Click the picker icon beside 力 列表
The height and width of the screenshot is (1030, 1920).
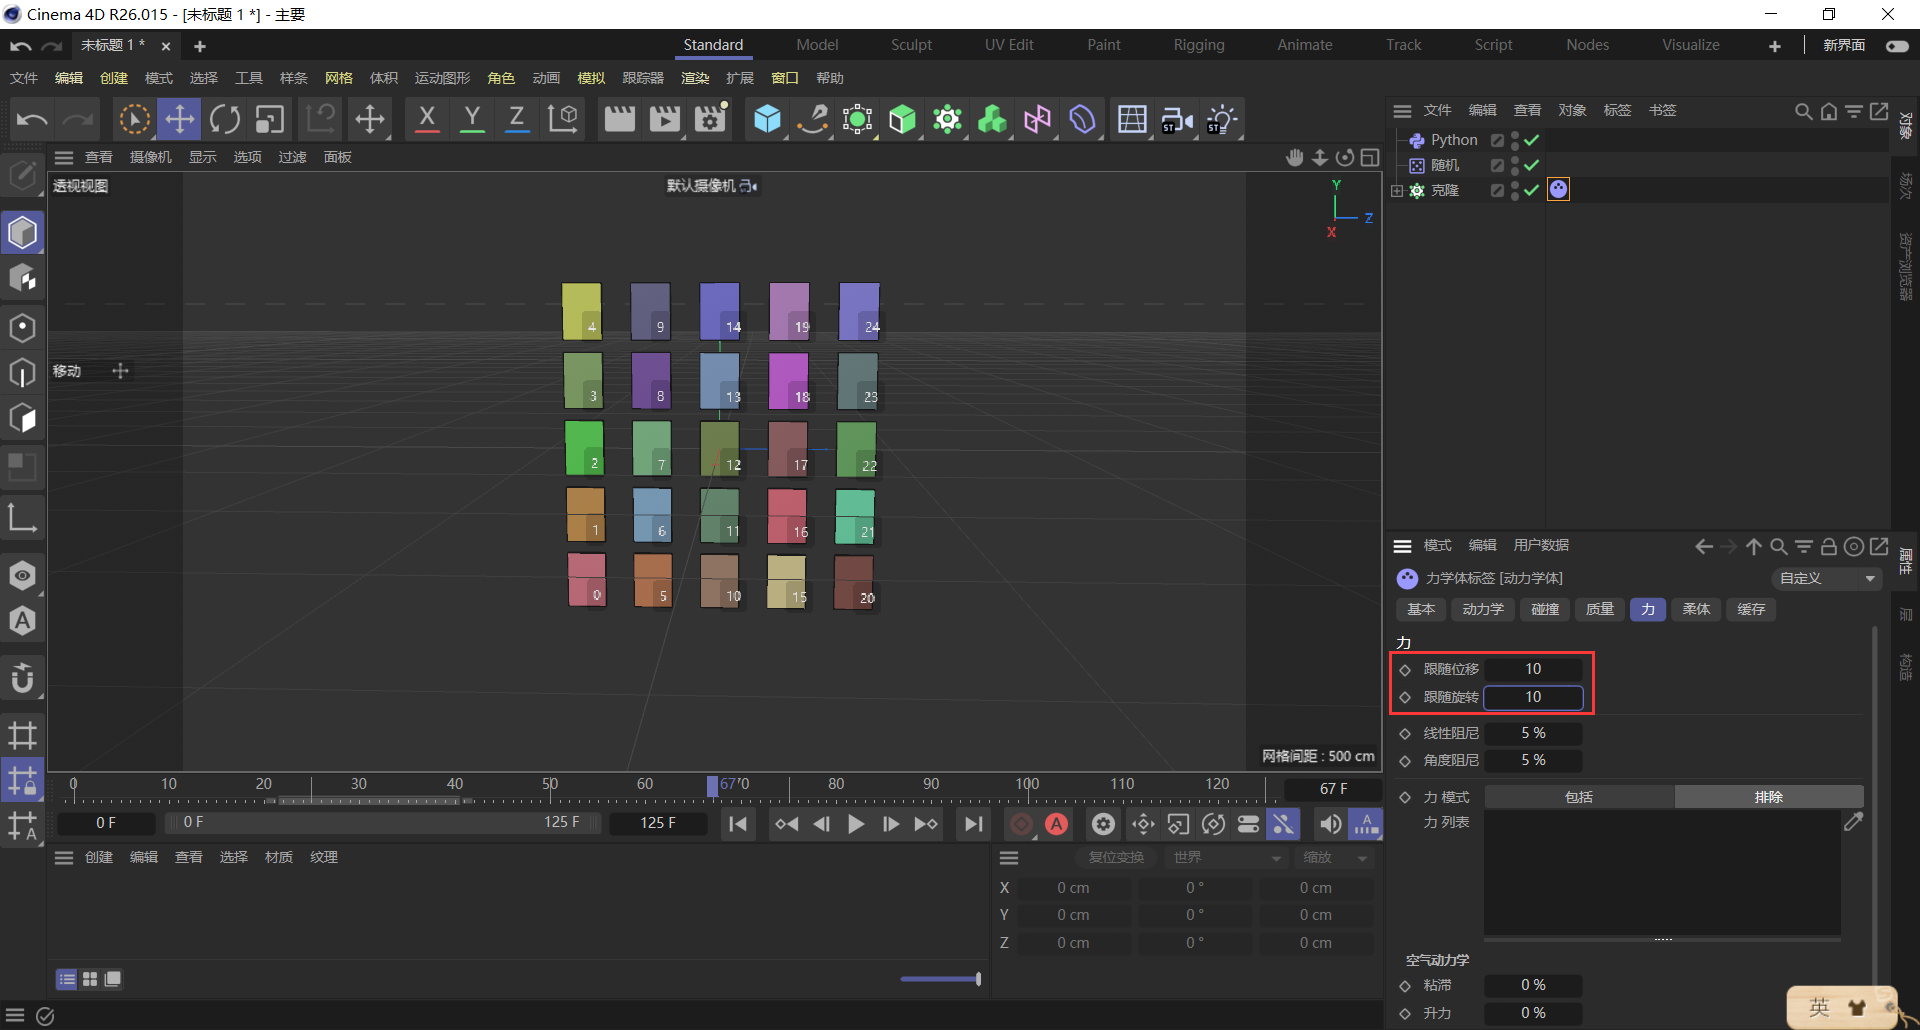[x=1853, y=822]
